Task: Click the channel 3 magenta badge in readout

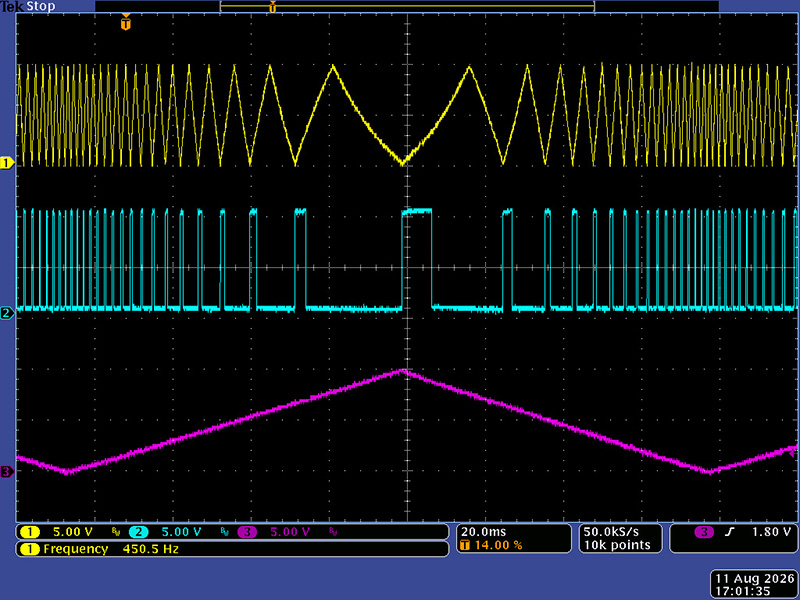Action: (x=246, y=532)
